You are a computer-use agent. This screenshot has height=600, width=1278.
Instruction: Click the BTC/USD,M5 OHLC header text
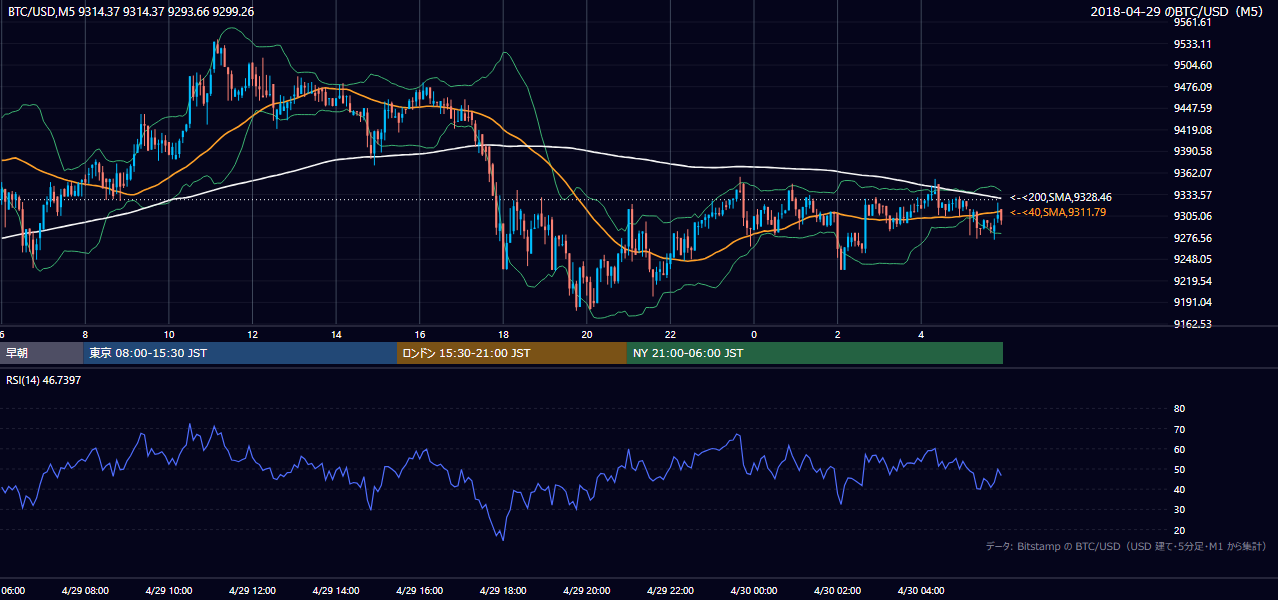130,12
